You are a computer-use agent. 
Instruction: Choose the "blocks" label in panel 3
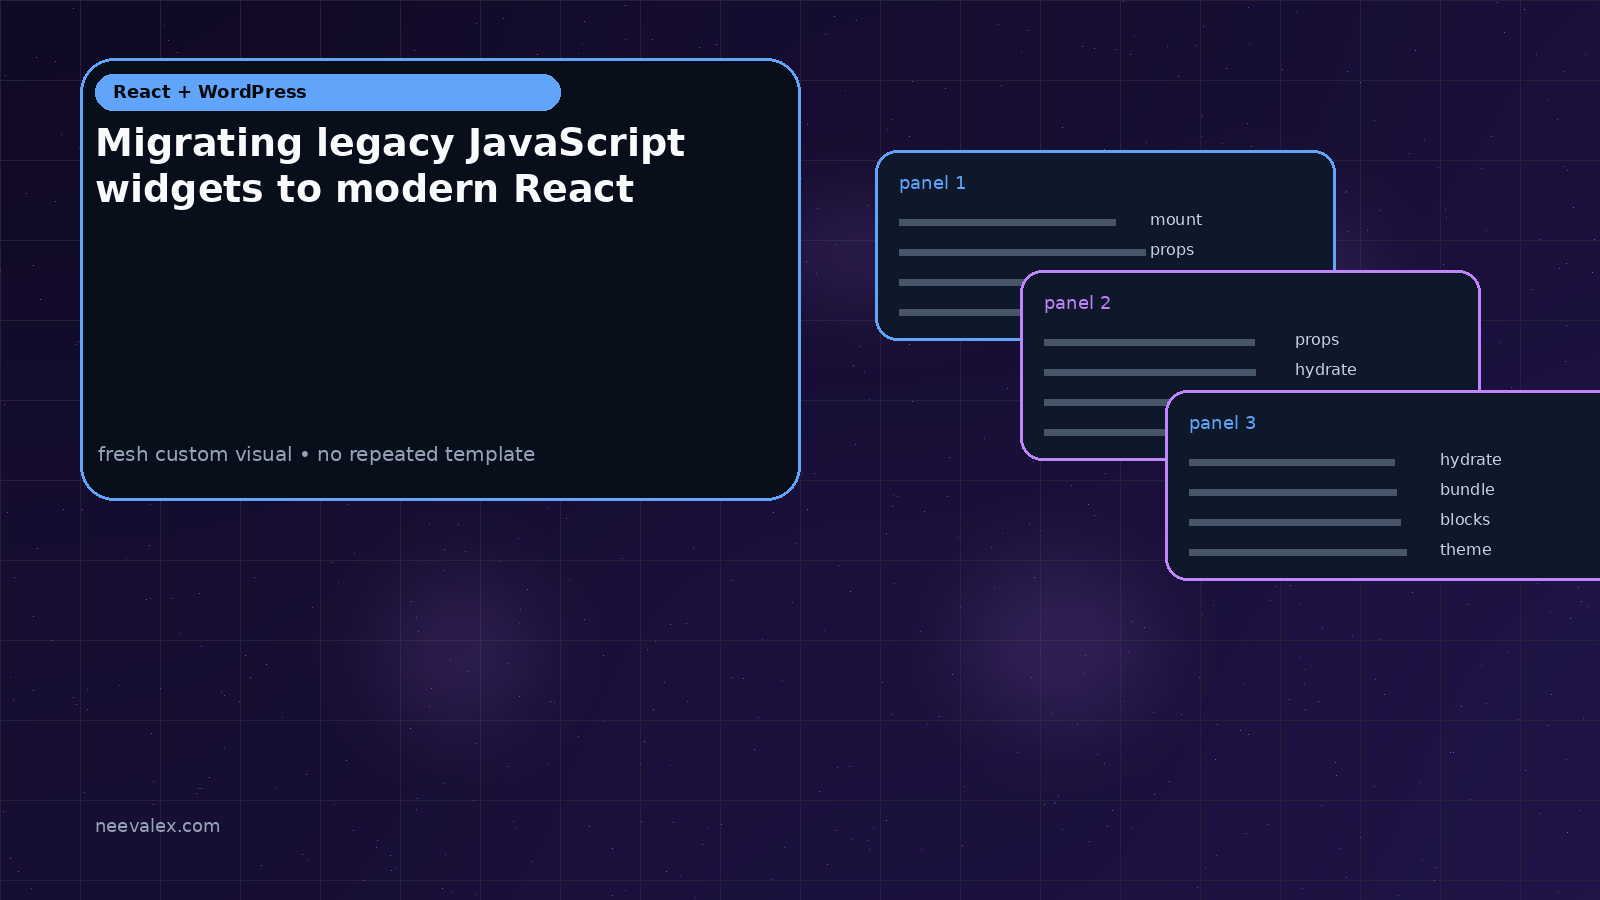coord(1465,520)
